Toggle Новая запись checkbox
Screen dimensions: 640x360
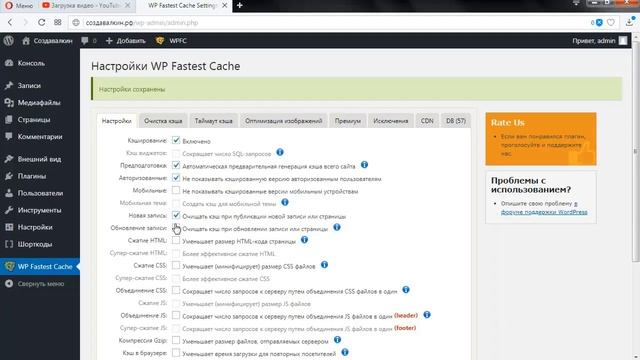[176, 215]
